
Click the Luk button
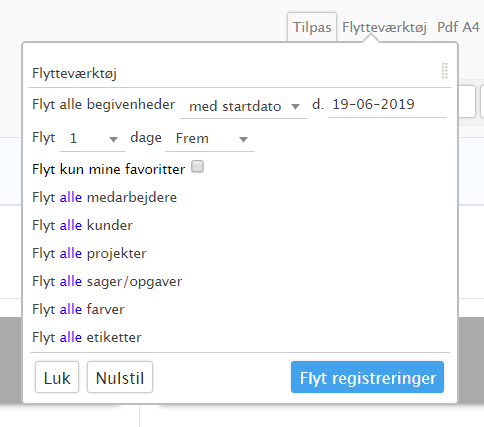[57, 377]
